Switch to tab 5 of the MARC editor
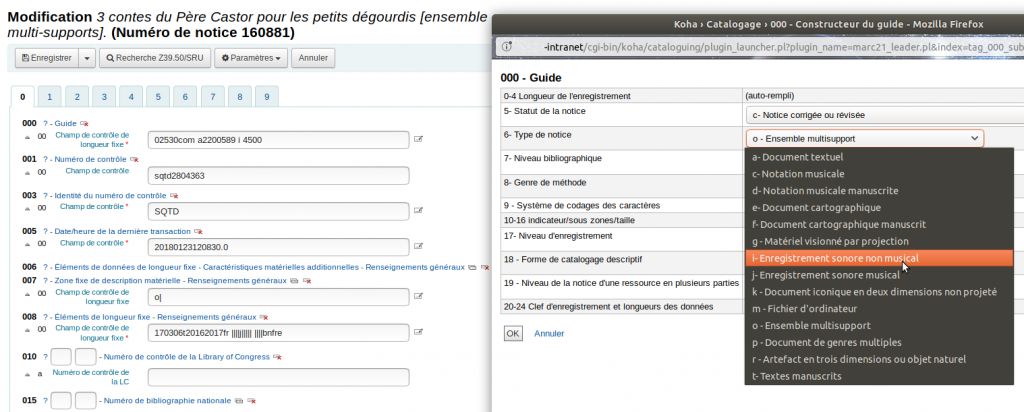Viewport: 1024px width, 412px height. coord(158,97)
